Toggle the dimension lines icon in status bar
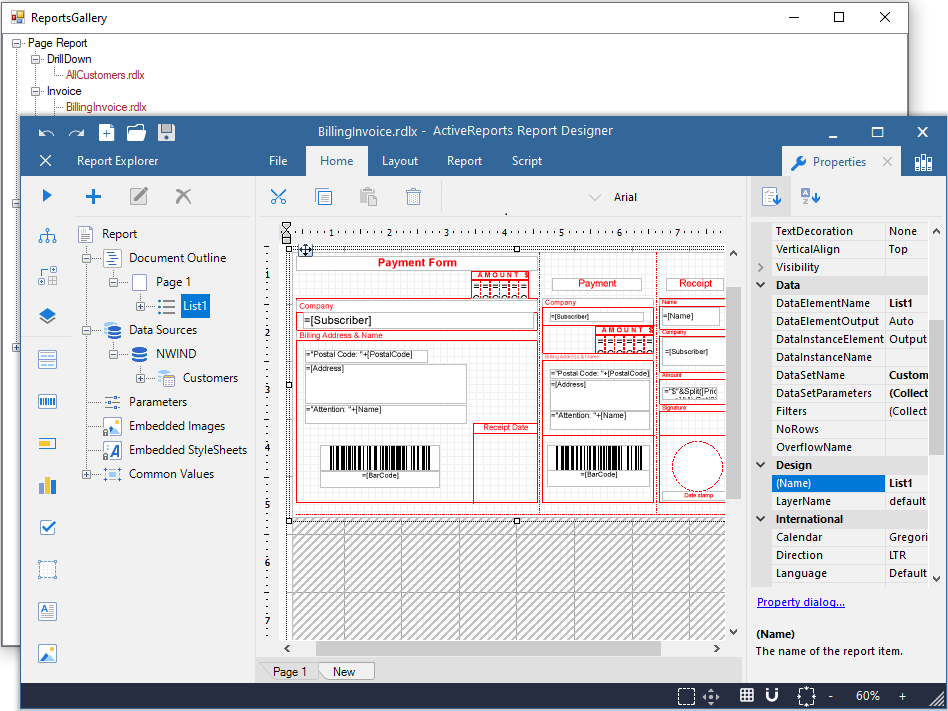Image resolution: width=948 pixels, height=711 pixels. (807, 696)
